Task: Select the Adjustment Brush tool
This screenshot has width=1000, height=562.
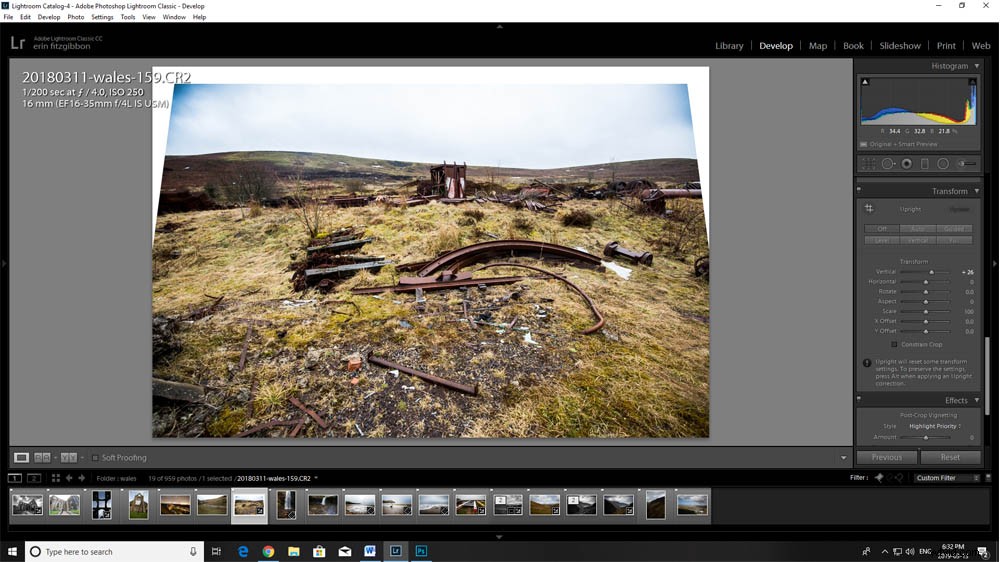Action: (x=967, y=164)
